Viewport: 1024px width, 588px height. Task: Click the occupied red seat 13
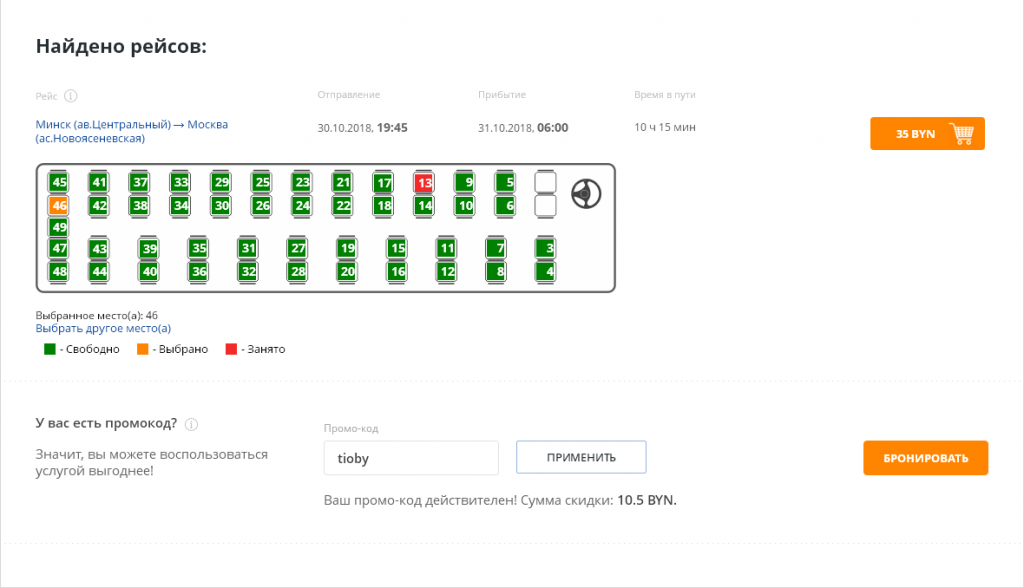pyautogui.click(x=424, y=182)
